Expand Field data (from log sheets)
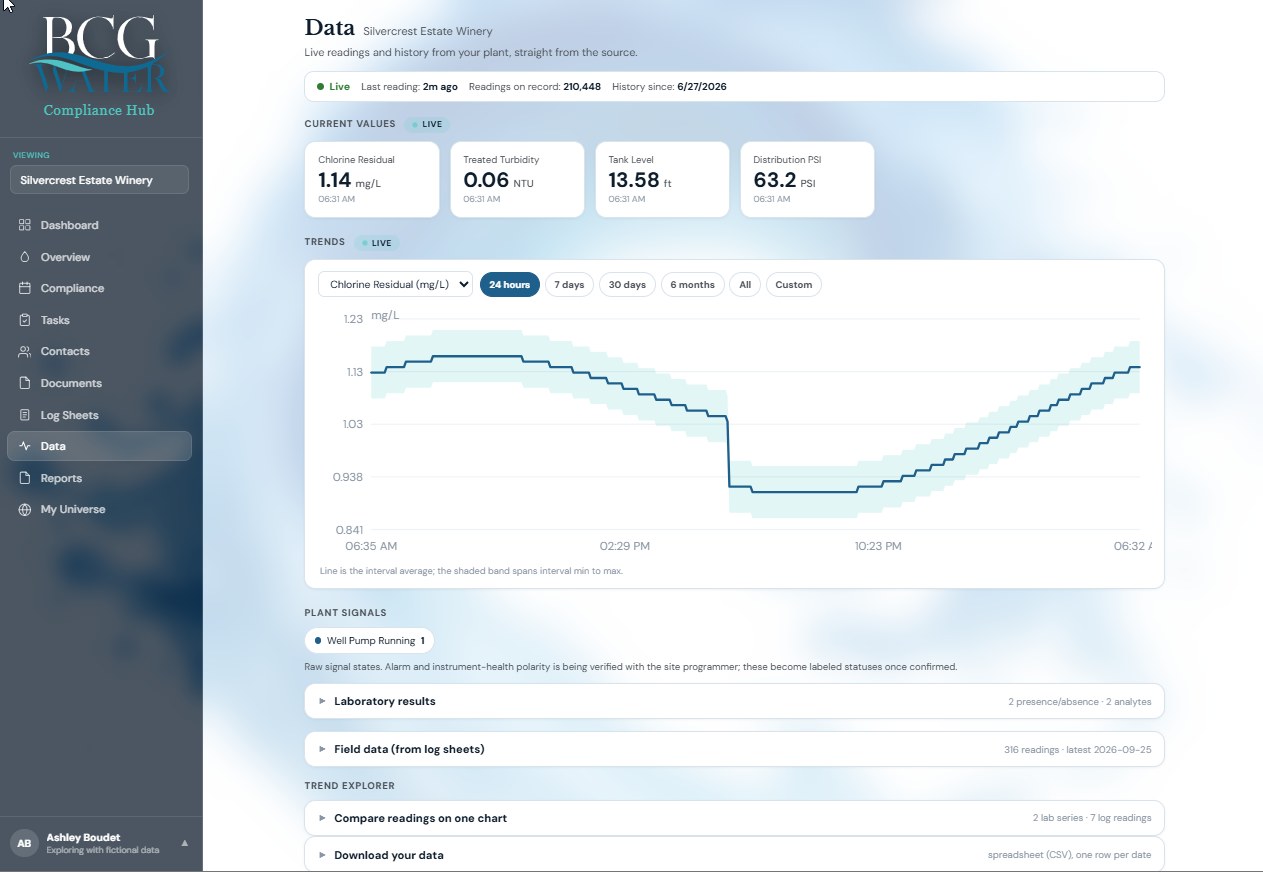The image size is (1263, 872). click(x=734, y=749)
